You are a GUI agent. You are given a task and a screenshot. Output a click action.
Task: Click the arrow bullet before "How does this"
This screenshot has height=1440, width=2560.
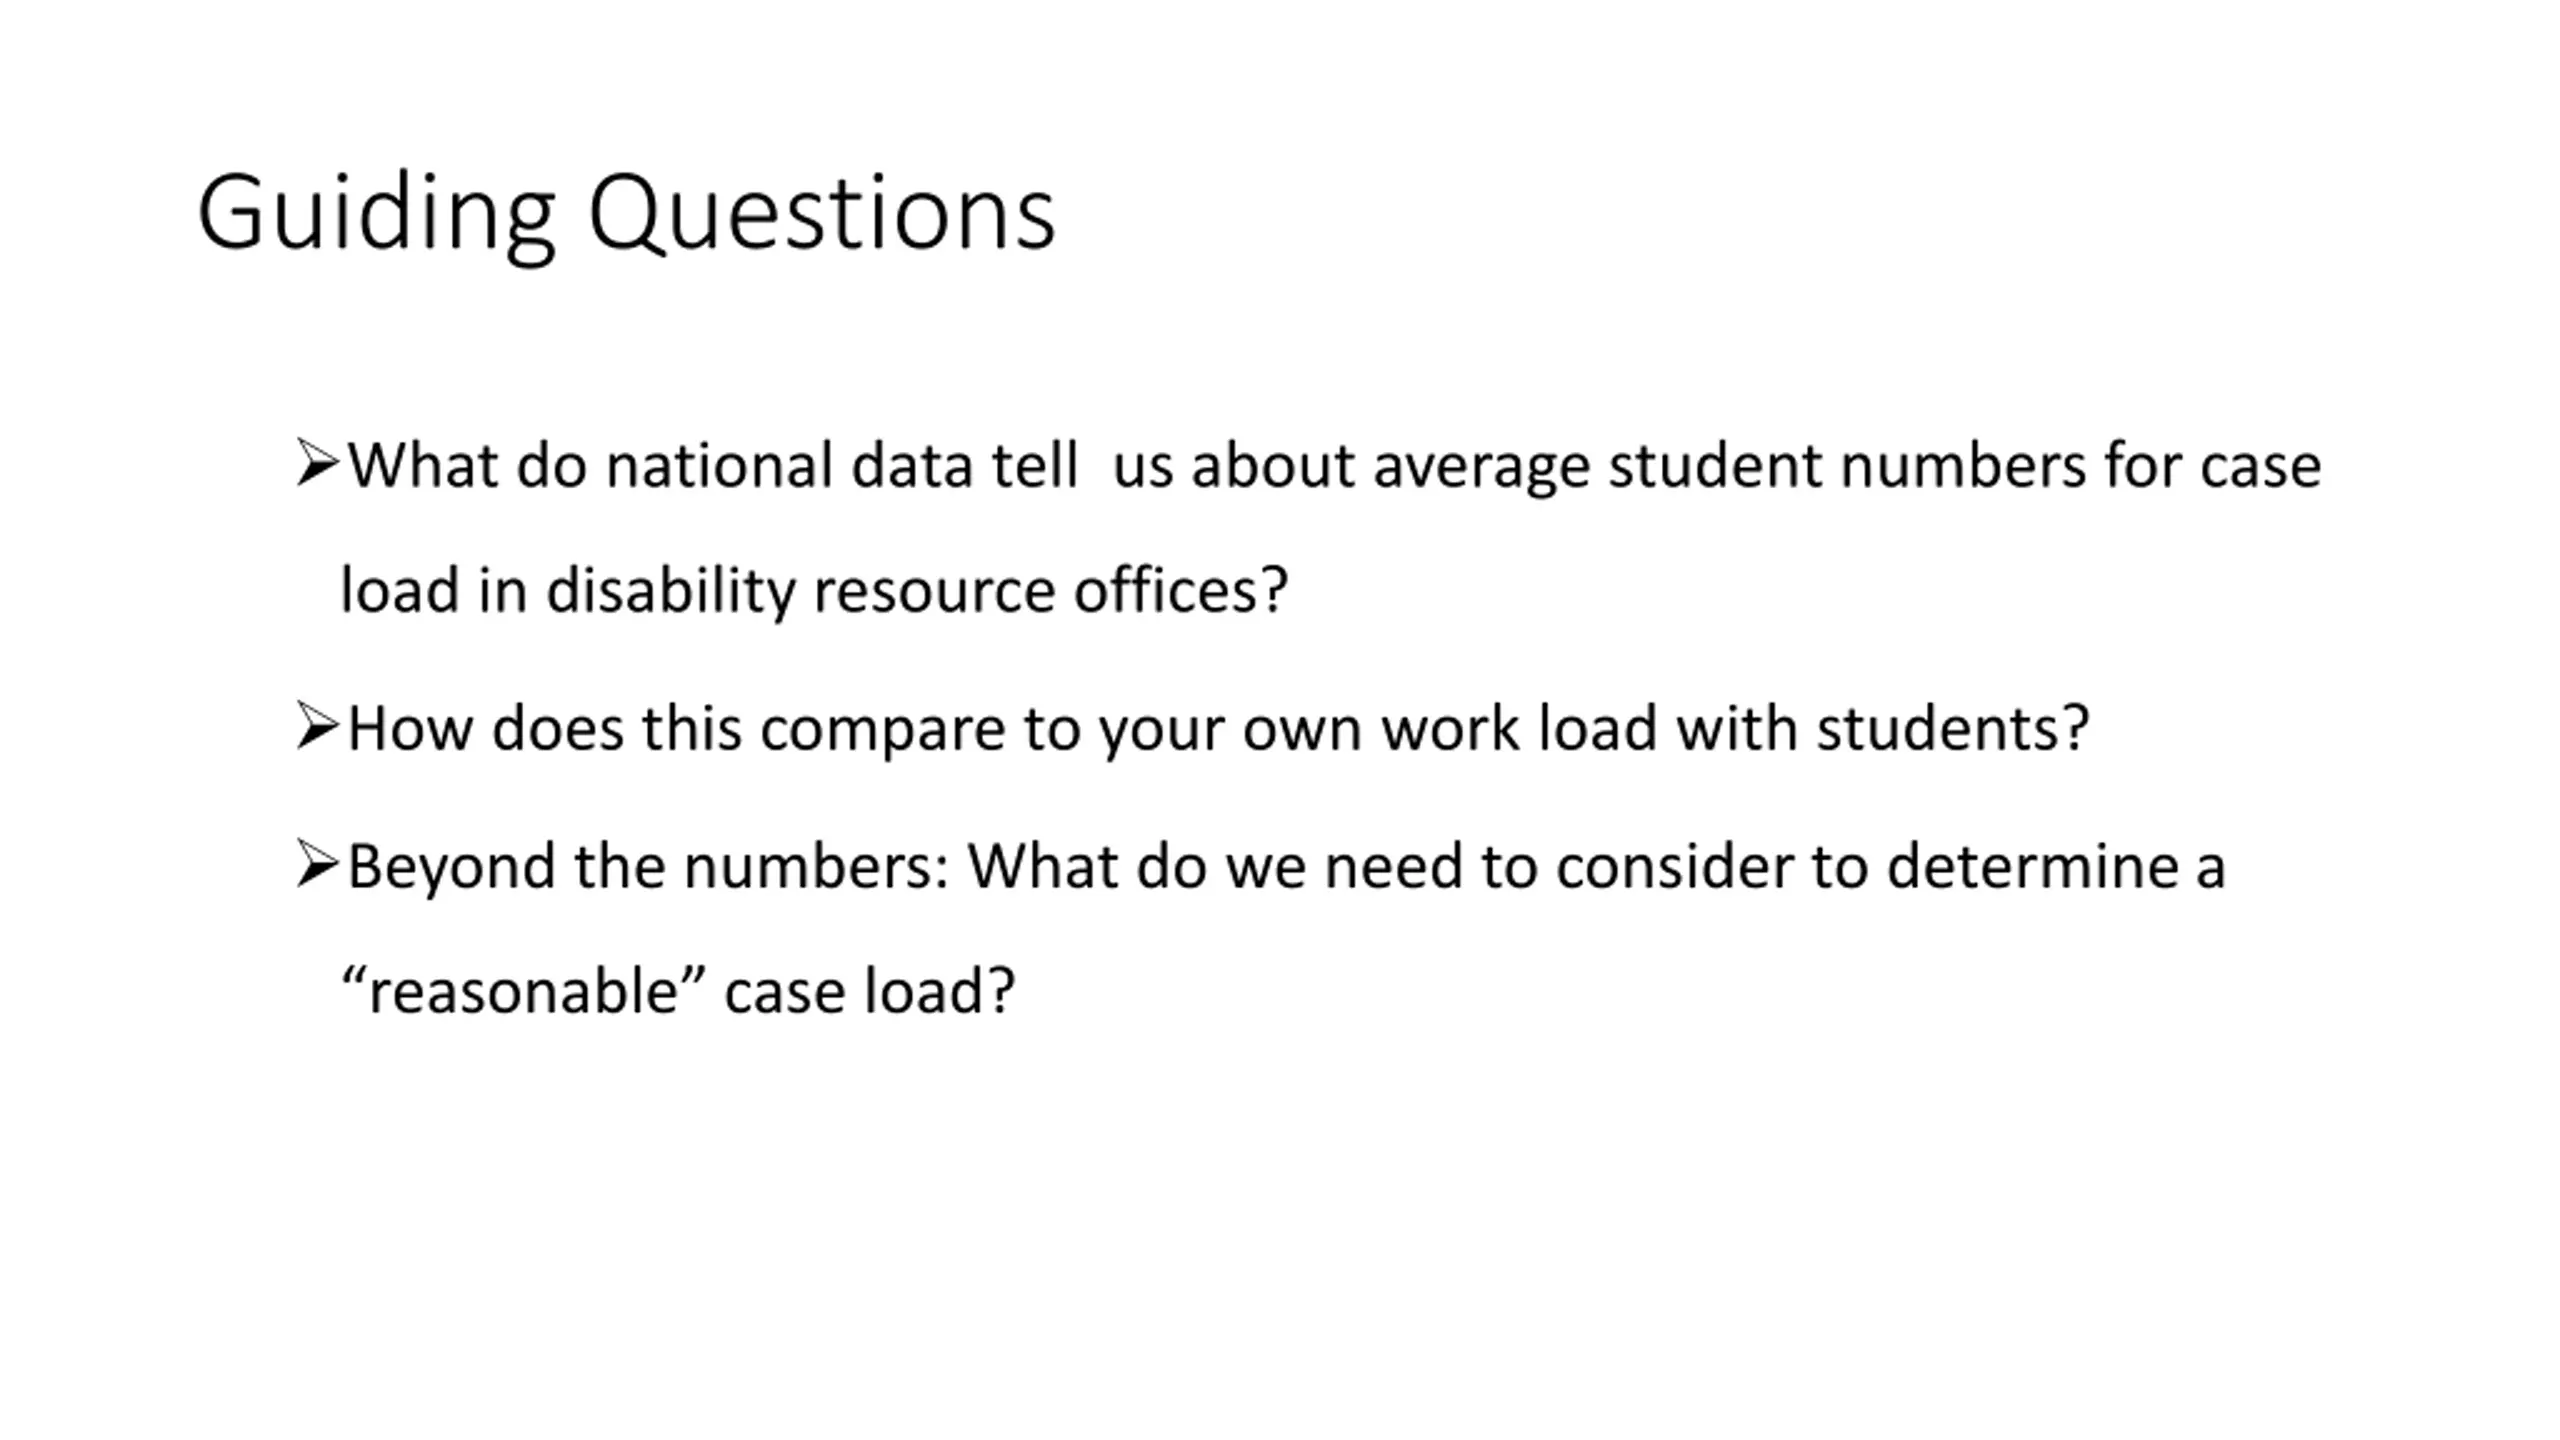click(318, 727)
